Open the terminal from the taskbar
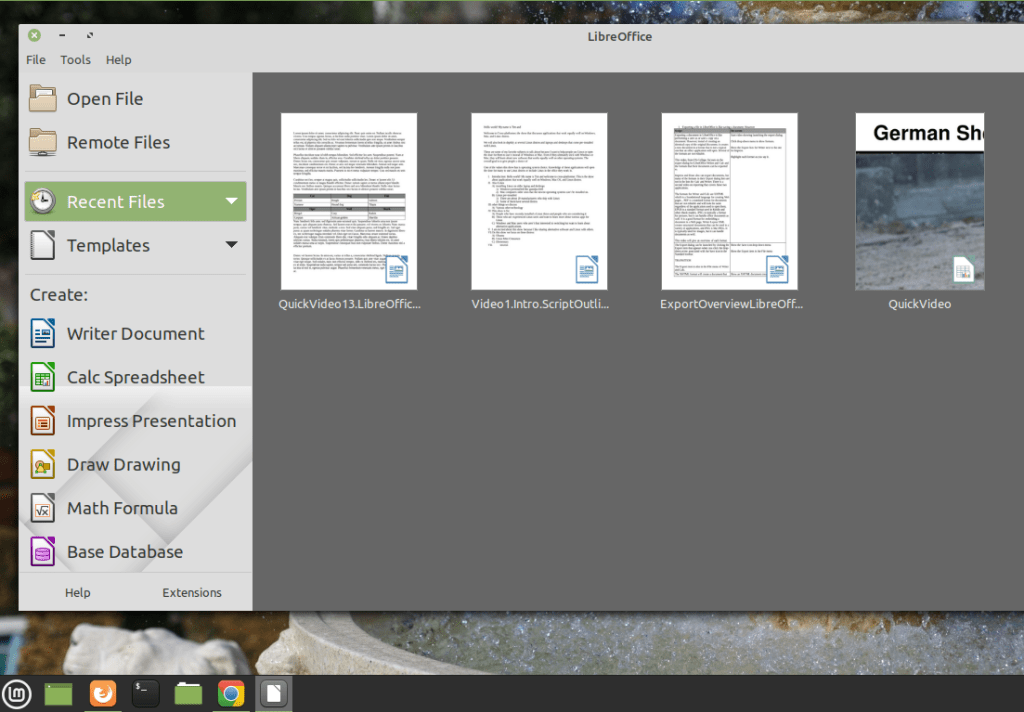The height and width of the screenshot is (712, 1024). coord(146,693)
